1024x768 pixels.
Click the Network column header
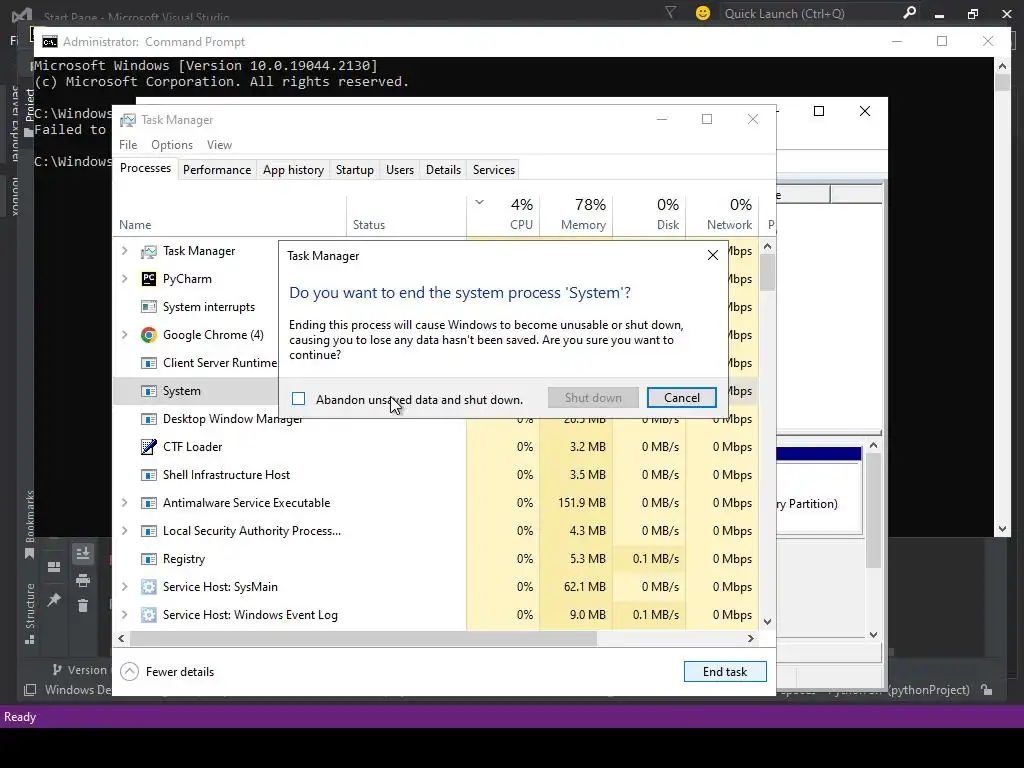722,215
